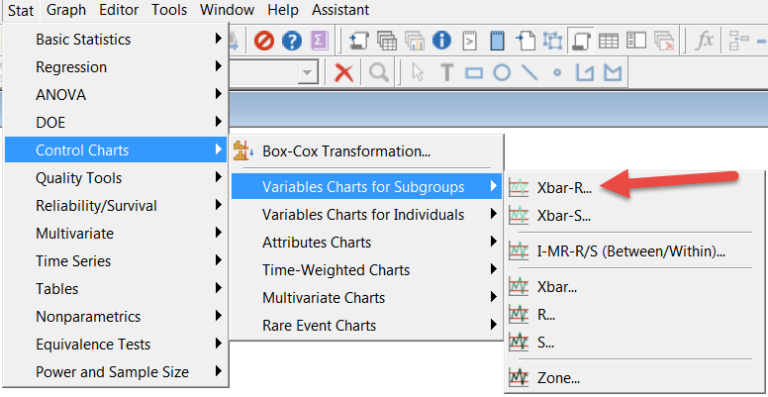Select the ellipse drawing tool
This screenshot has width=768, height=397.
[501, 73]
